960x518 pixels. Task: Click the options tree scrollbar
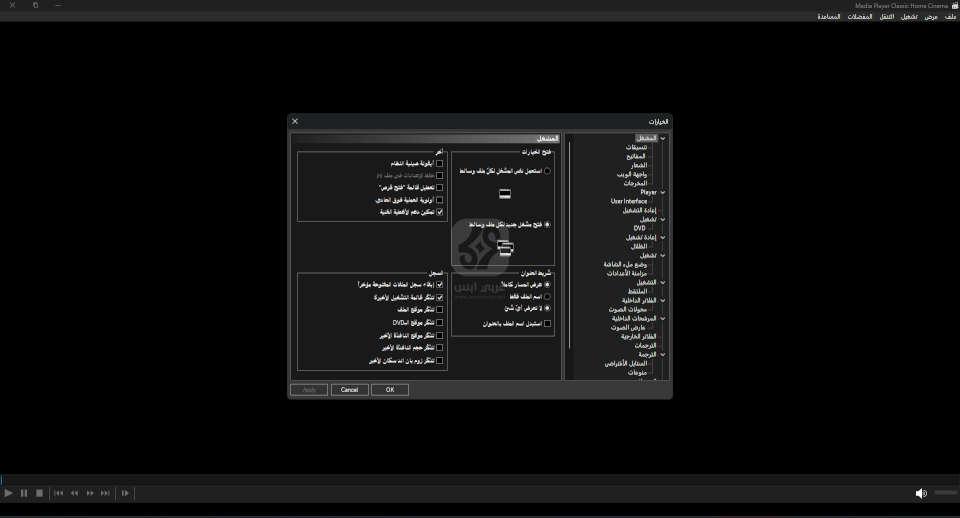[569, 245]
